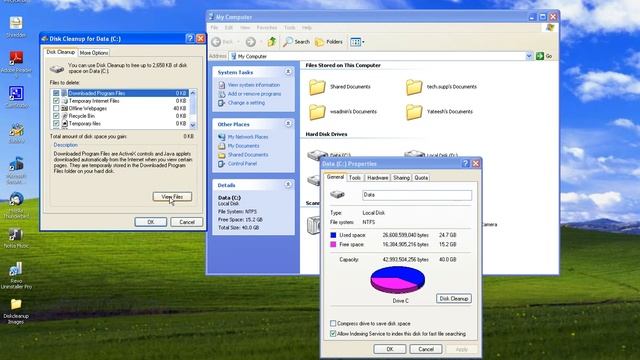Image resolution: width=640 pixels, height=360 pixels.
Task: Click the Go button beside the address bar
Action: point(544,56)
